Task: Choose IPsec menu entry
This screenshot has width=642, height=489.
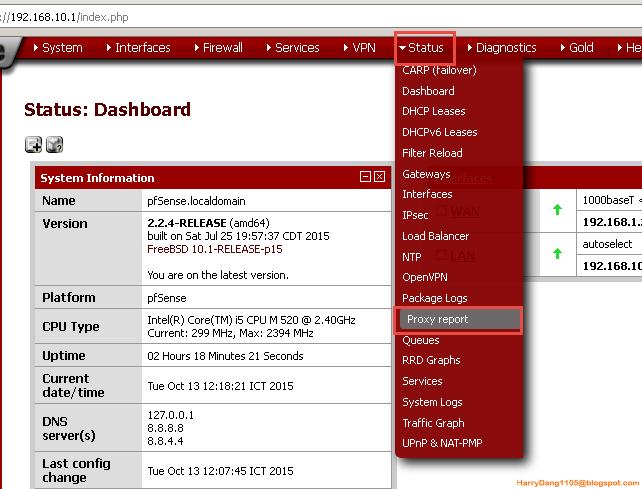Action: pos(415,215)
